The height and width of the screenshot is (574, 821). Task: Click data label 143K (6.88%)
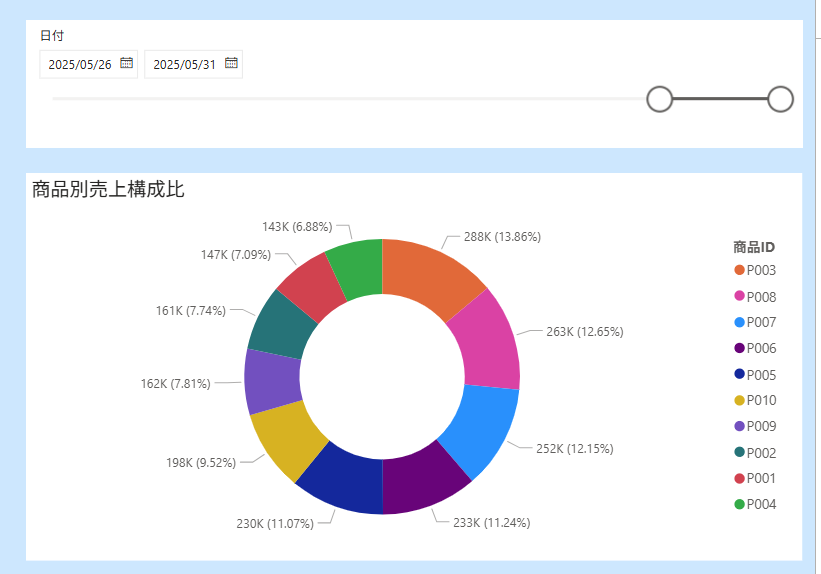(x=297, y=227)
